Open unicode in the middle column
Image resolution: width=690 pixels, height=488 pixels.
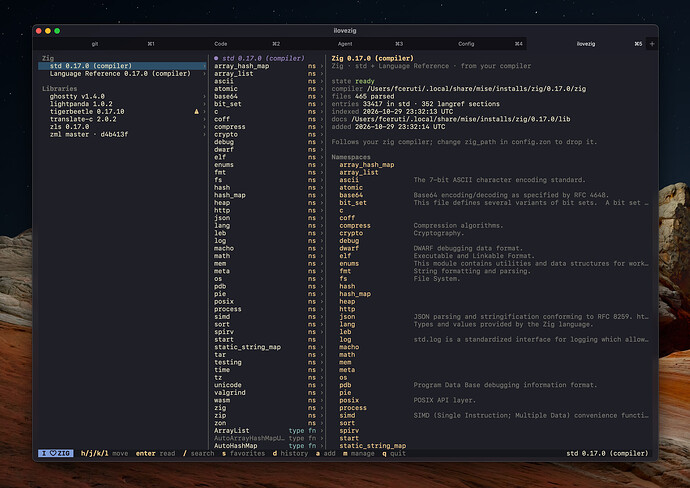[x=228, y=385]
